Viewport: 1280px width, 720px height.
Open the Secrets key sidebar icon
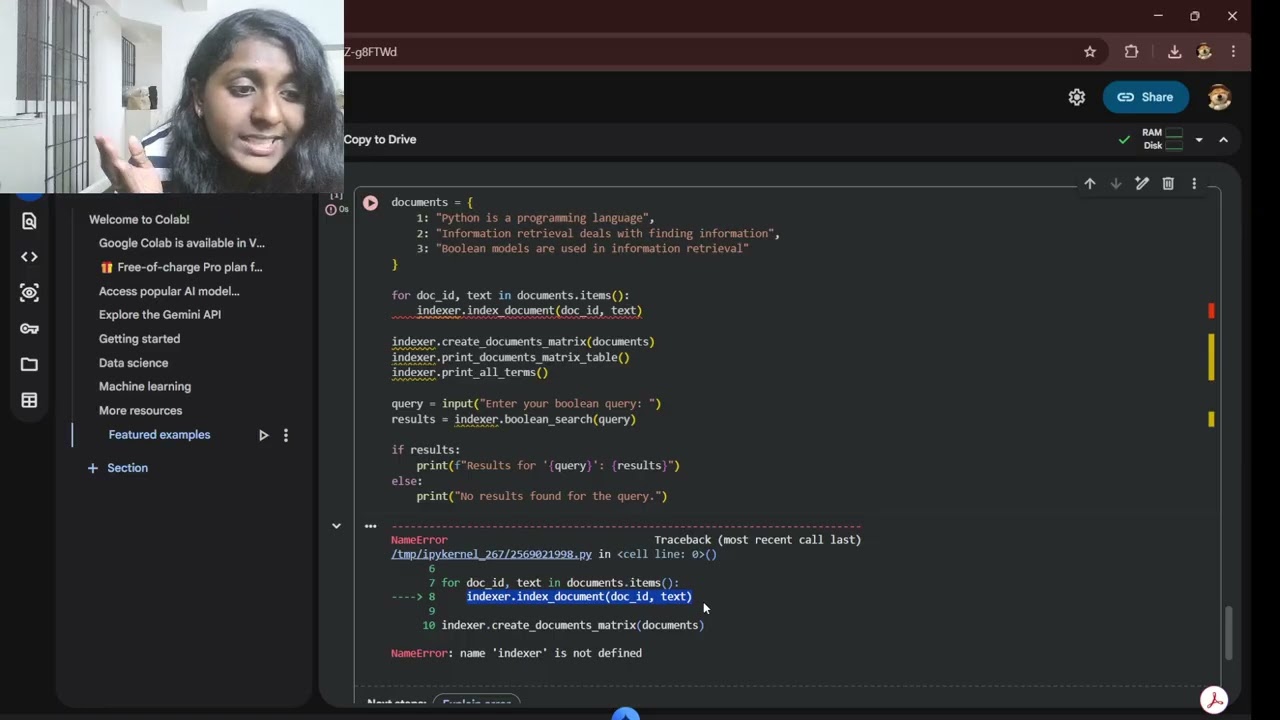point(29,329)
